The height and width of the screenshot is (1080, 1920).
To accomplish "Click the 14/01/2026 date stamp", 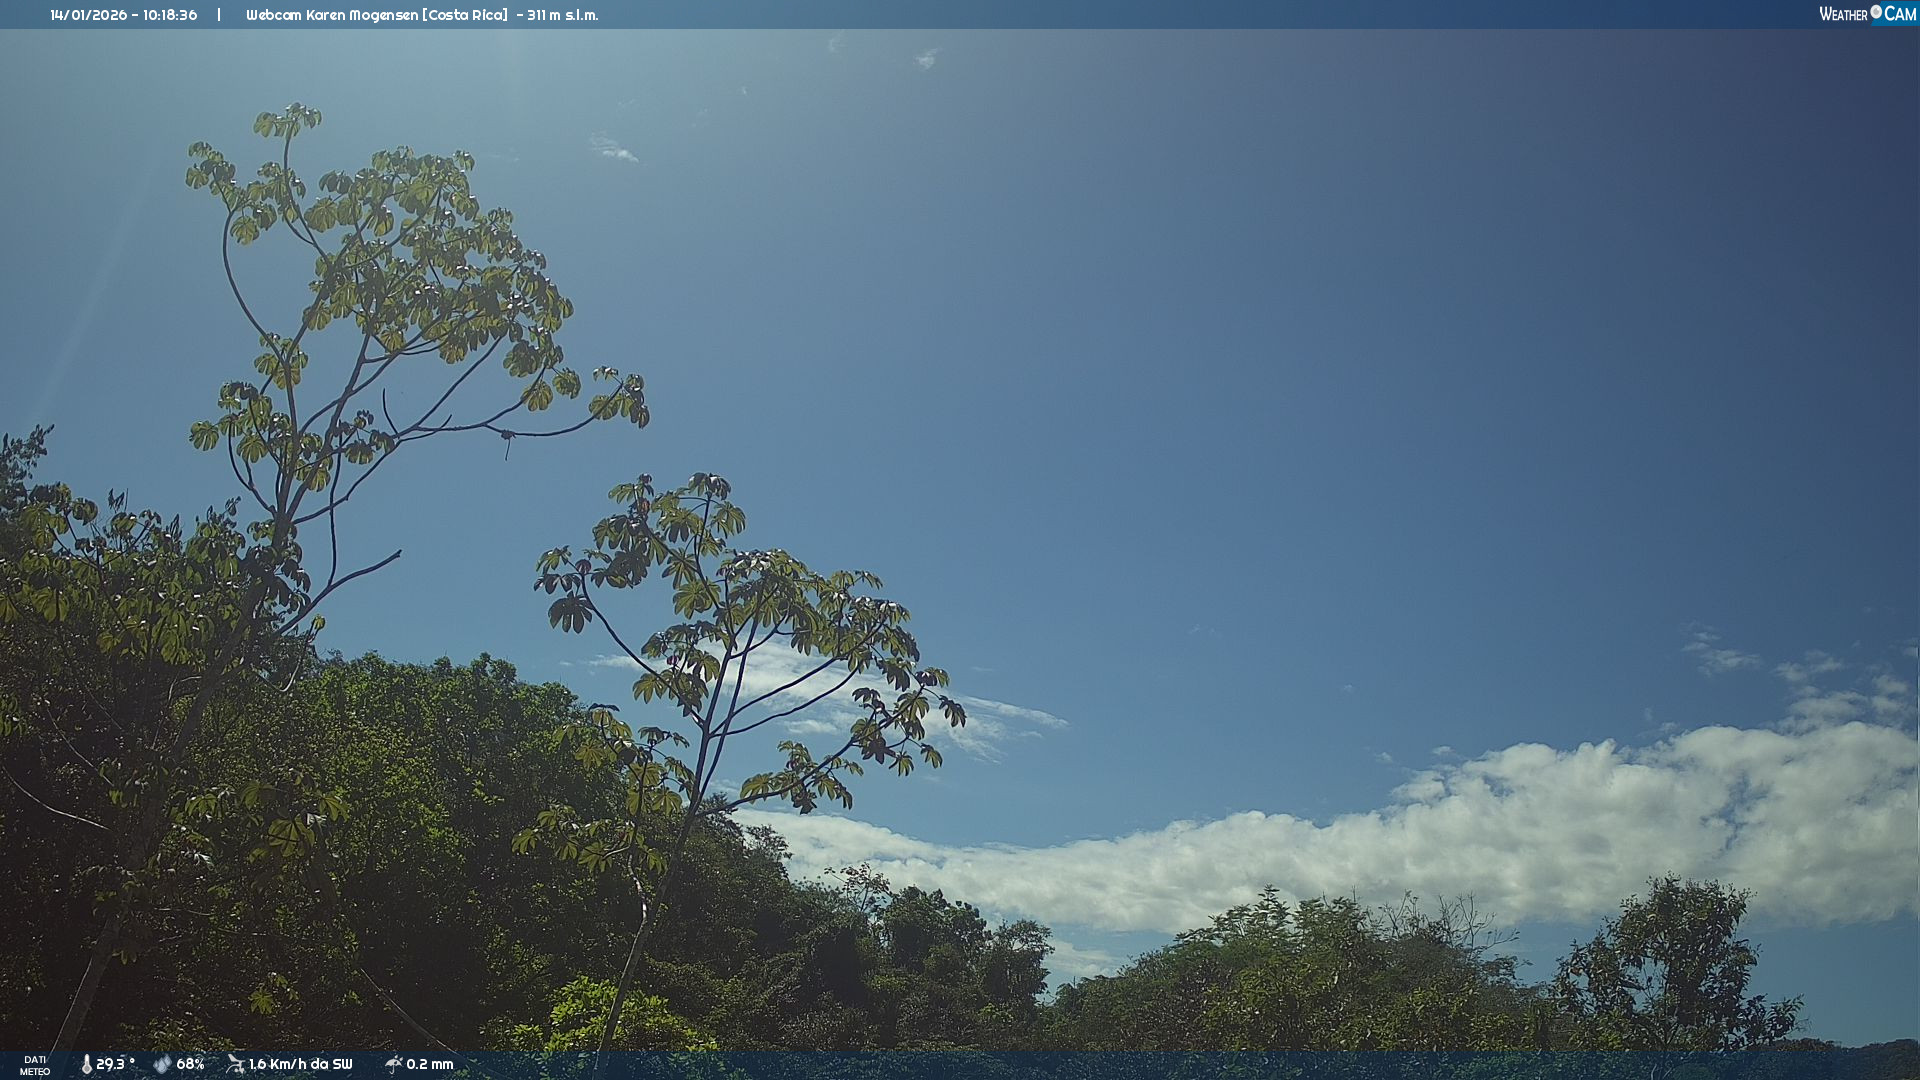I will (x=88, y=15).
